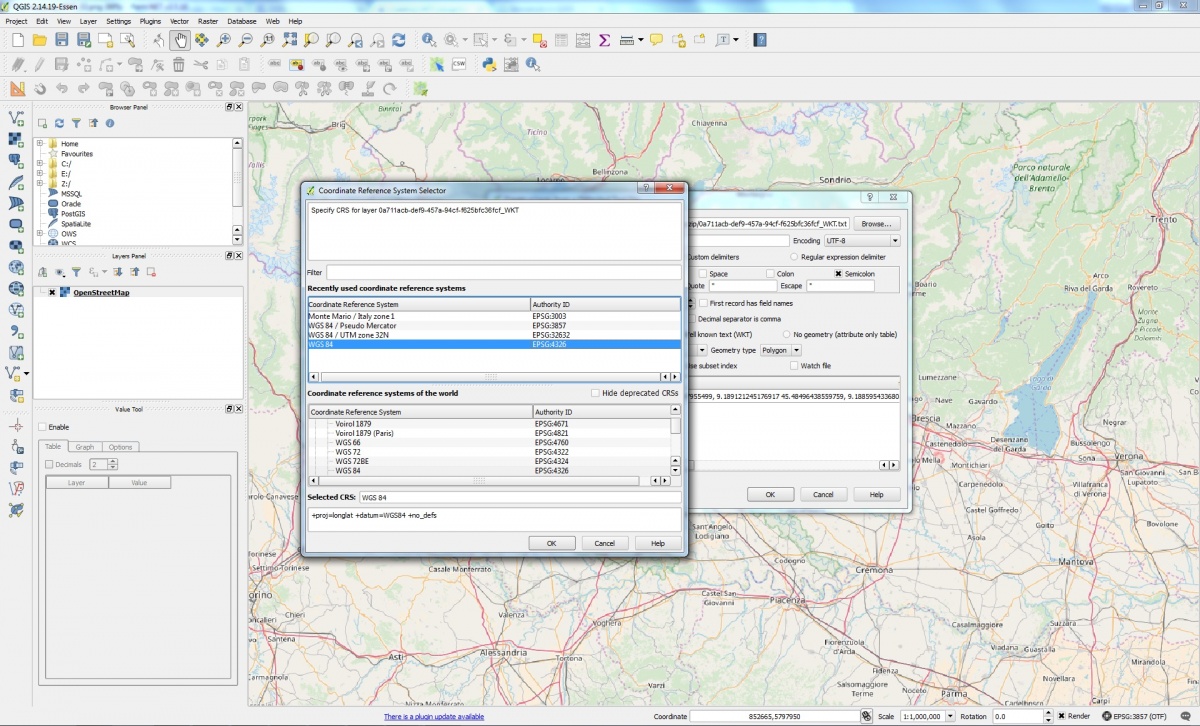Click the Add Delimited Text Layer comma icon
Image resolution: width=1200 pixels, height=726 pixels.
click(x=16, y=332)
